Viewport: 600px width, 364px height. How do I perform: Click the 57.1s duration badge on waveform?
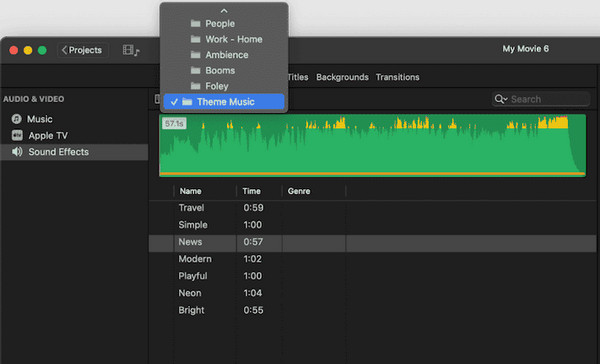click(174, 124)
